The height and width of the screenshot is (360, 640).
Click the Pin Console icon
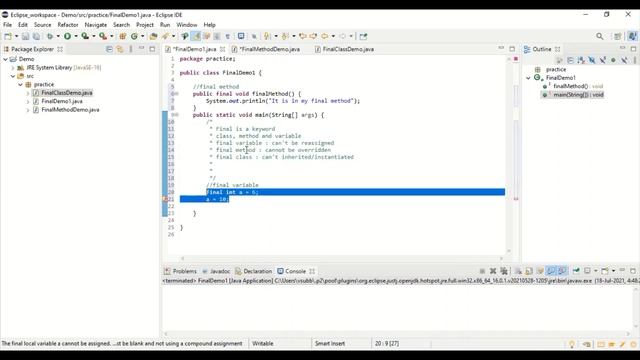click(576, 271)
